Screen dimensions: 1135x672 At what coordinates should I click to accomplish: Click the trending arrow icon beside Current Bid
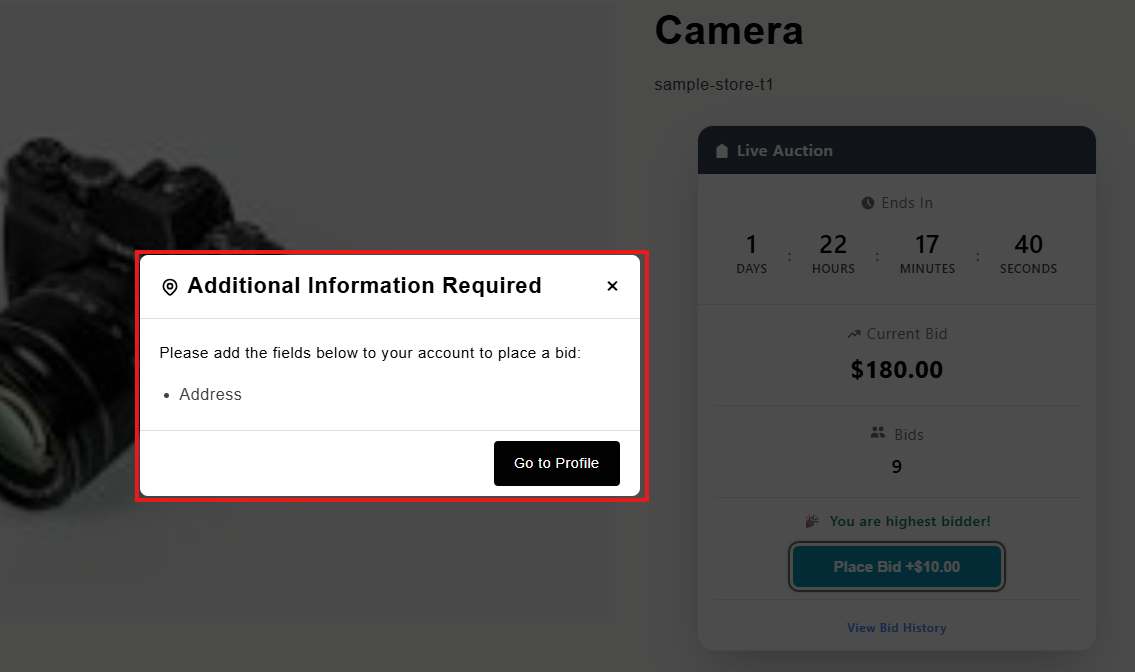(854, 334)
